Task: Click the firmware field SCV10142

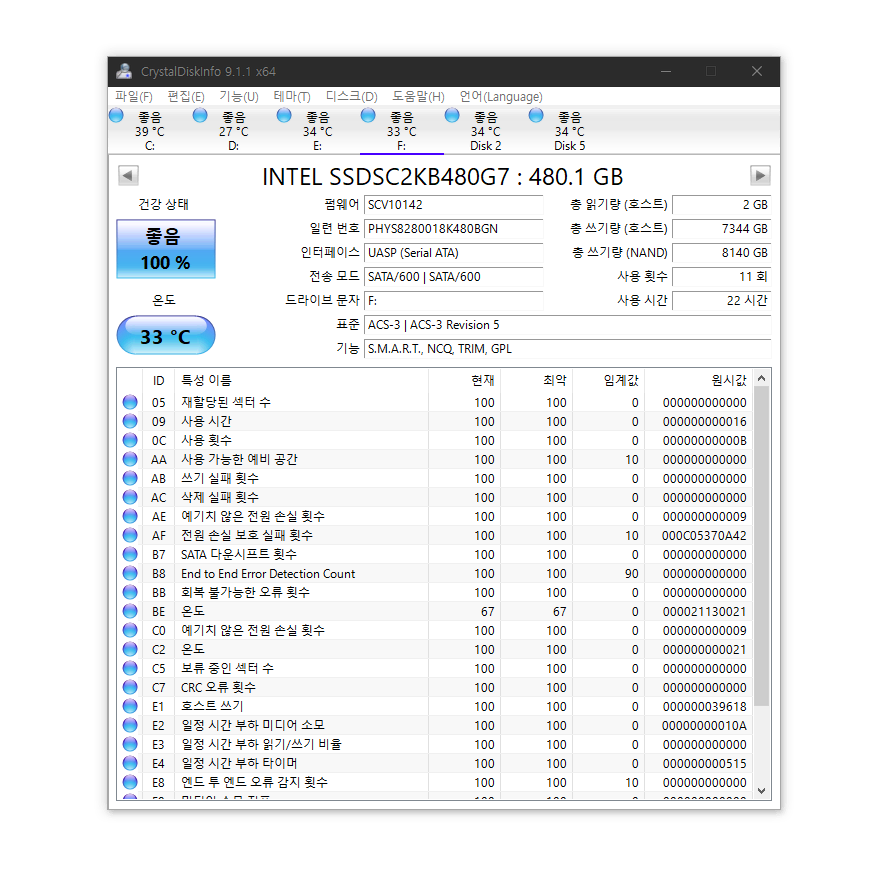Action: tap(454, 205)
